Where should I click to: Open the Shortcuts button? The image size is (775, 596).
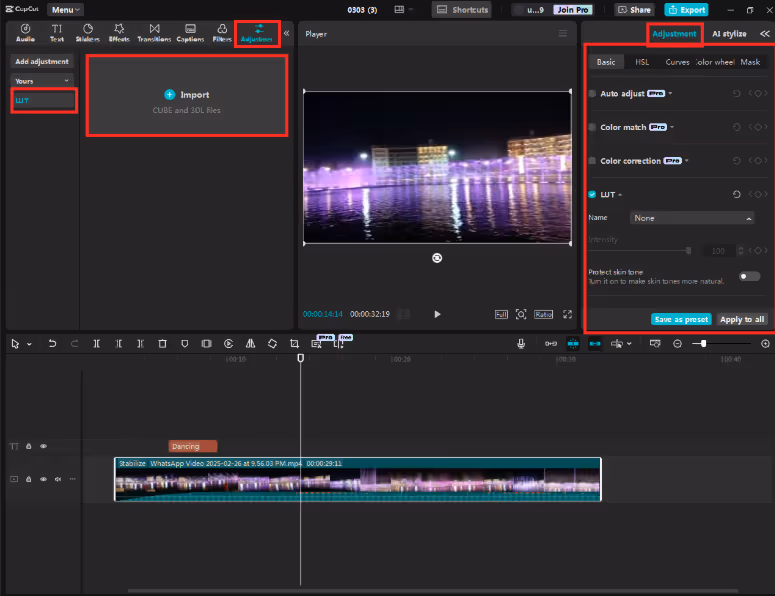tap(462, 9)
